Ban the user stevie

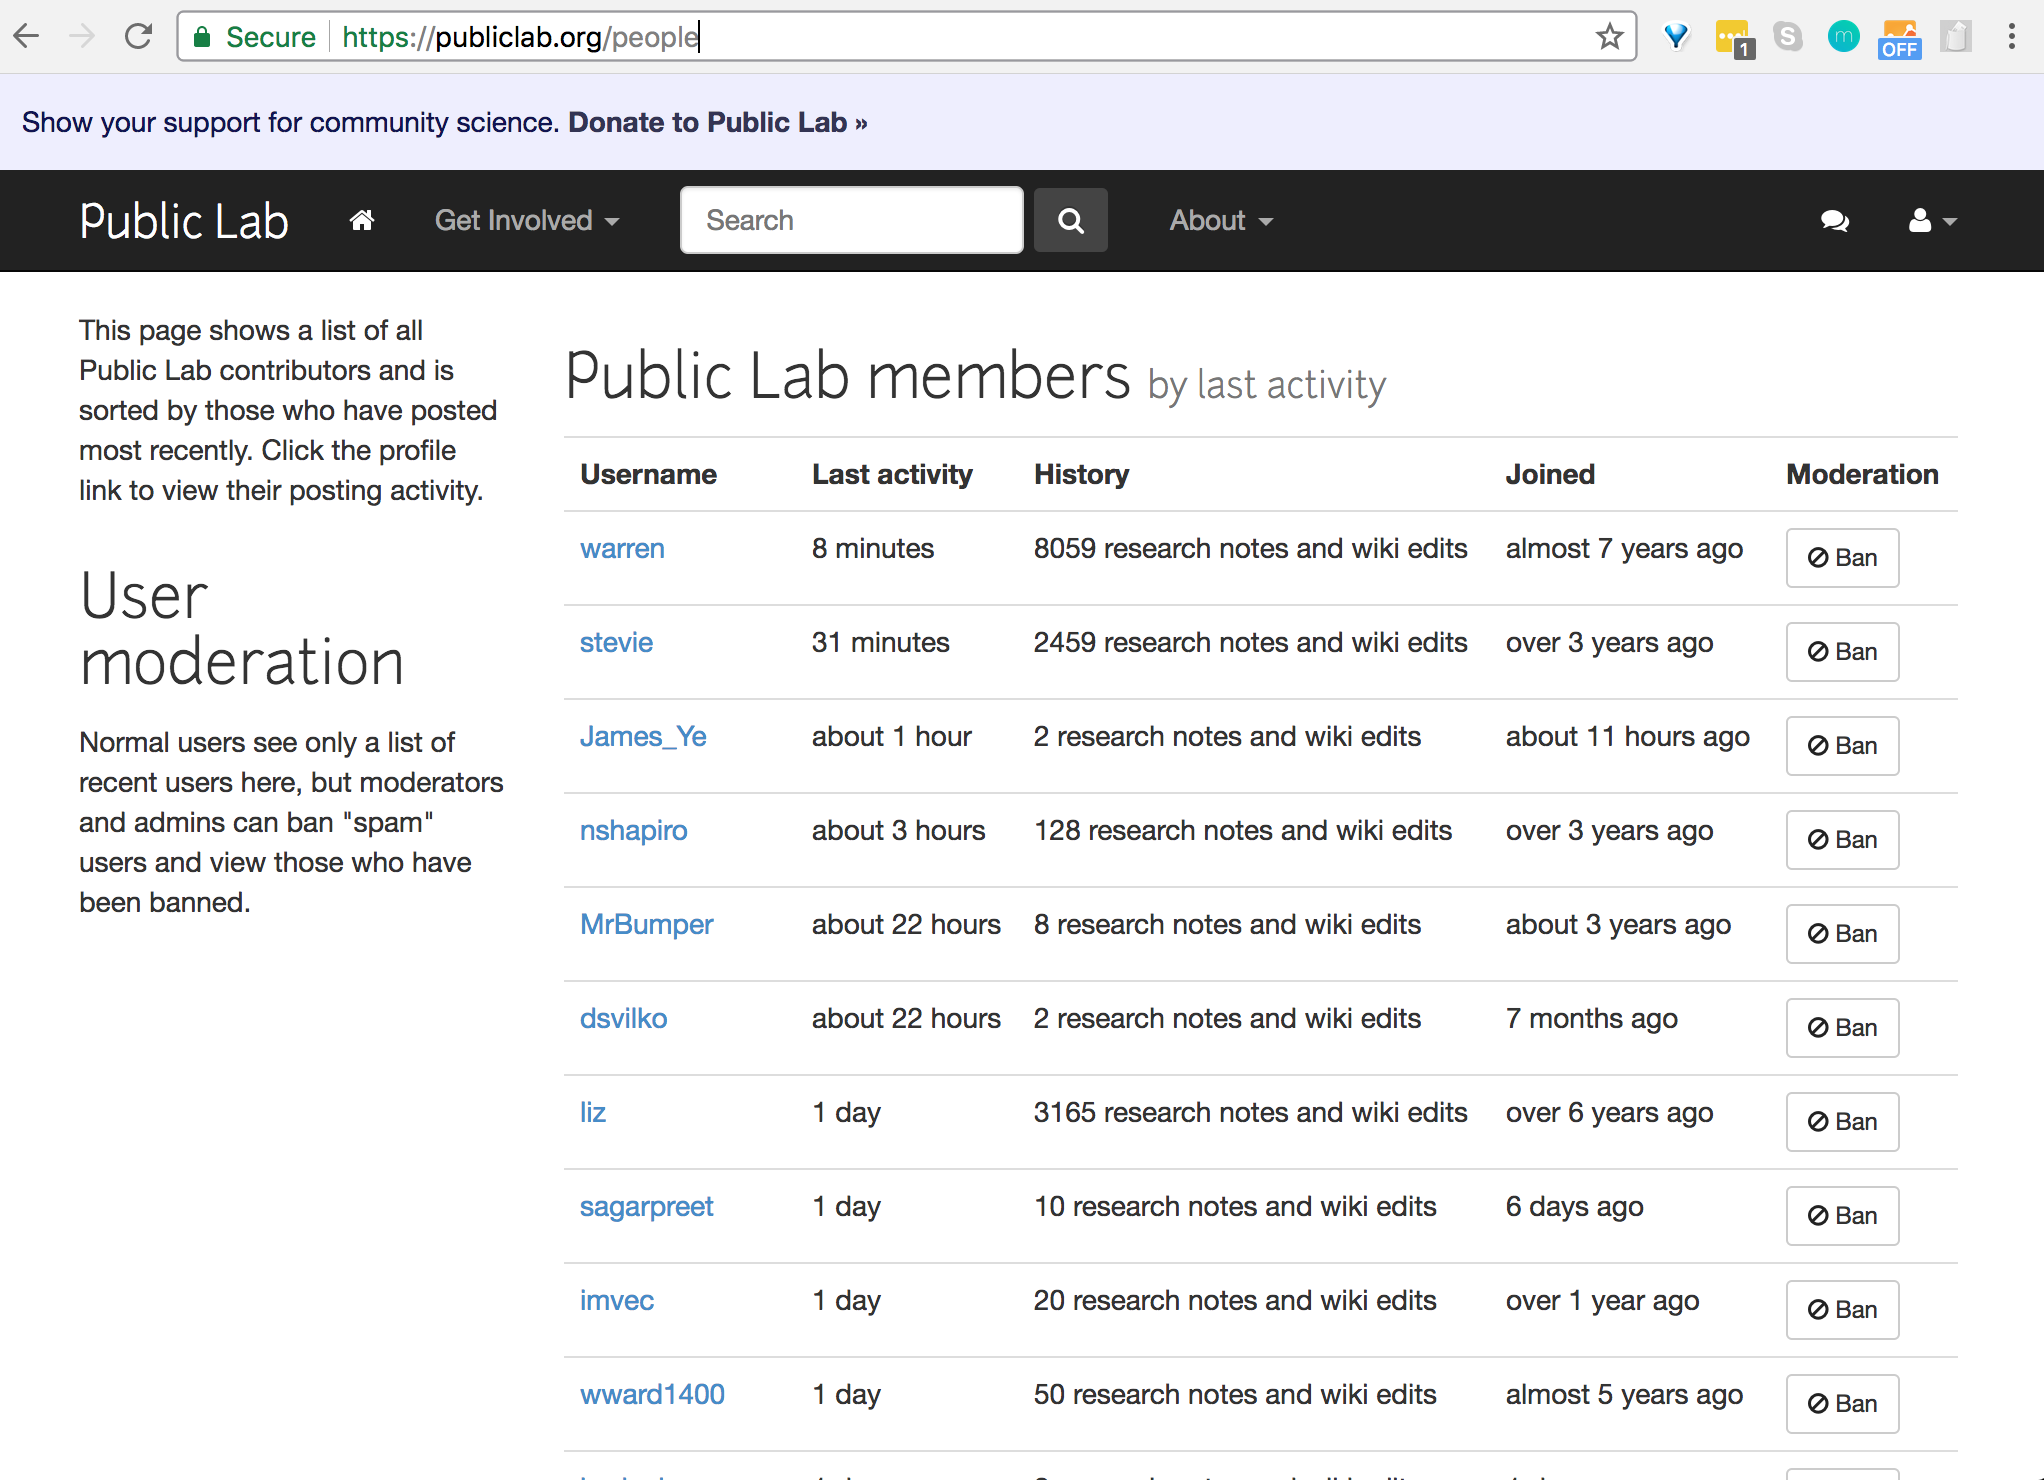[x=1842, y=652]
